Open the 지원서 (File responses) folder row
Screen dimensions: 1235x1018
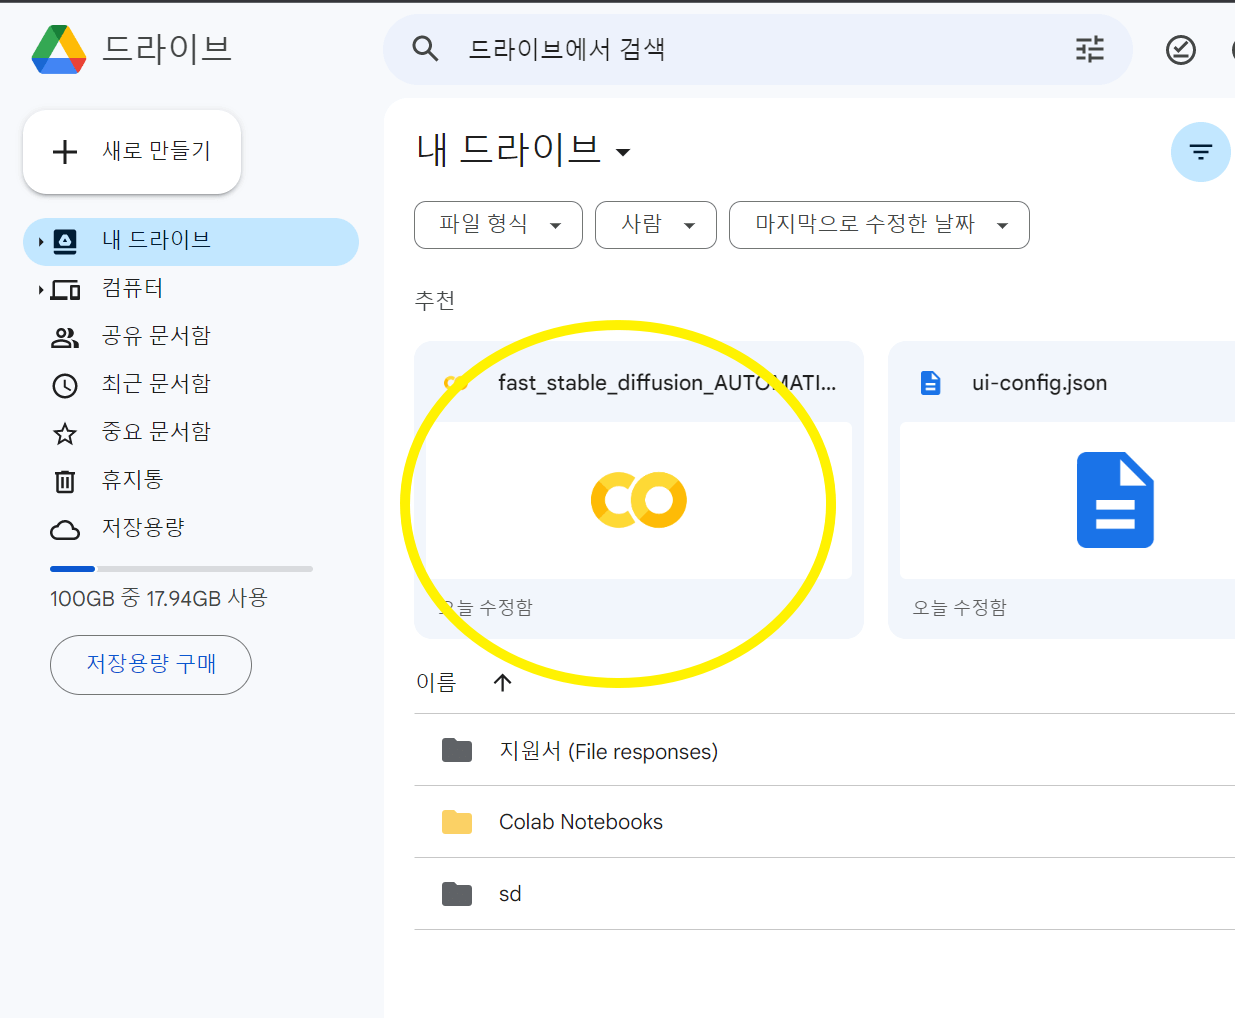coord(824,750)
